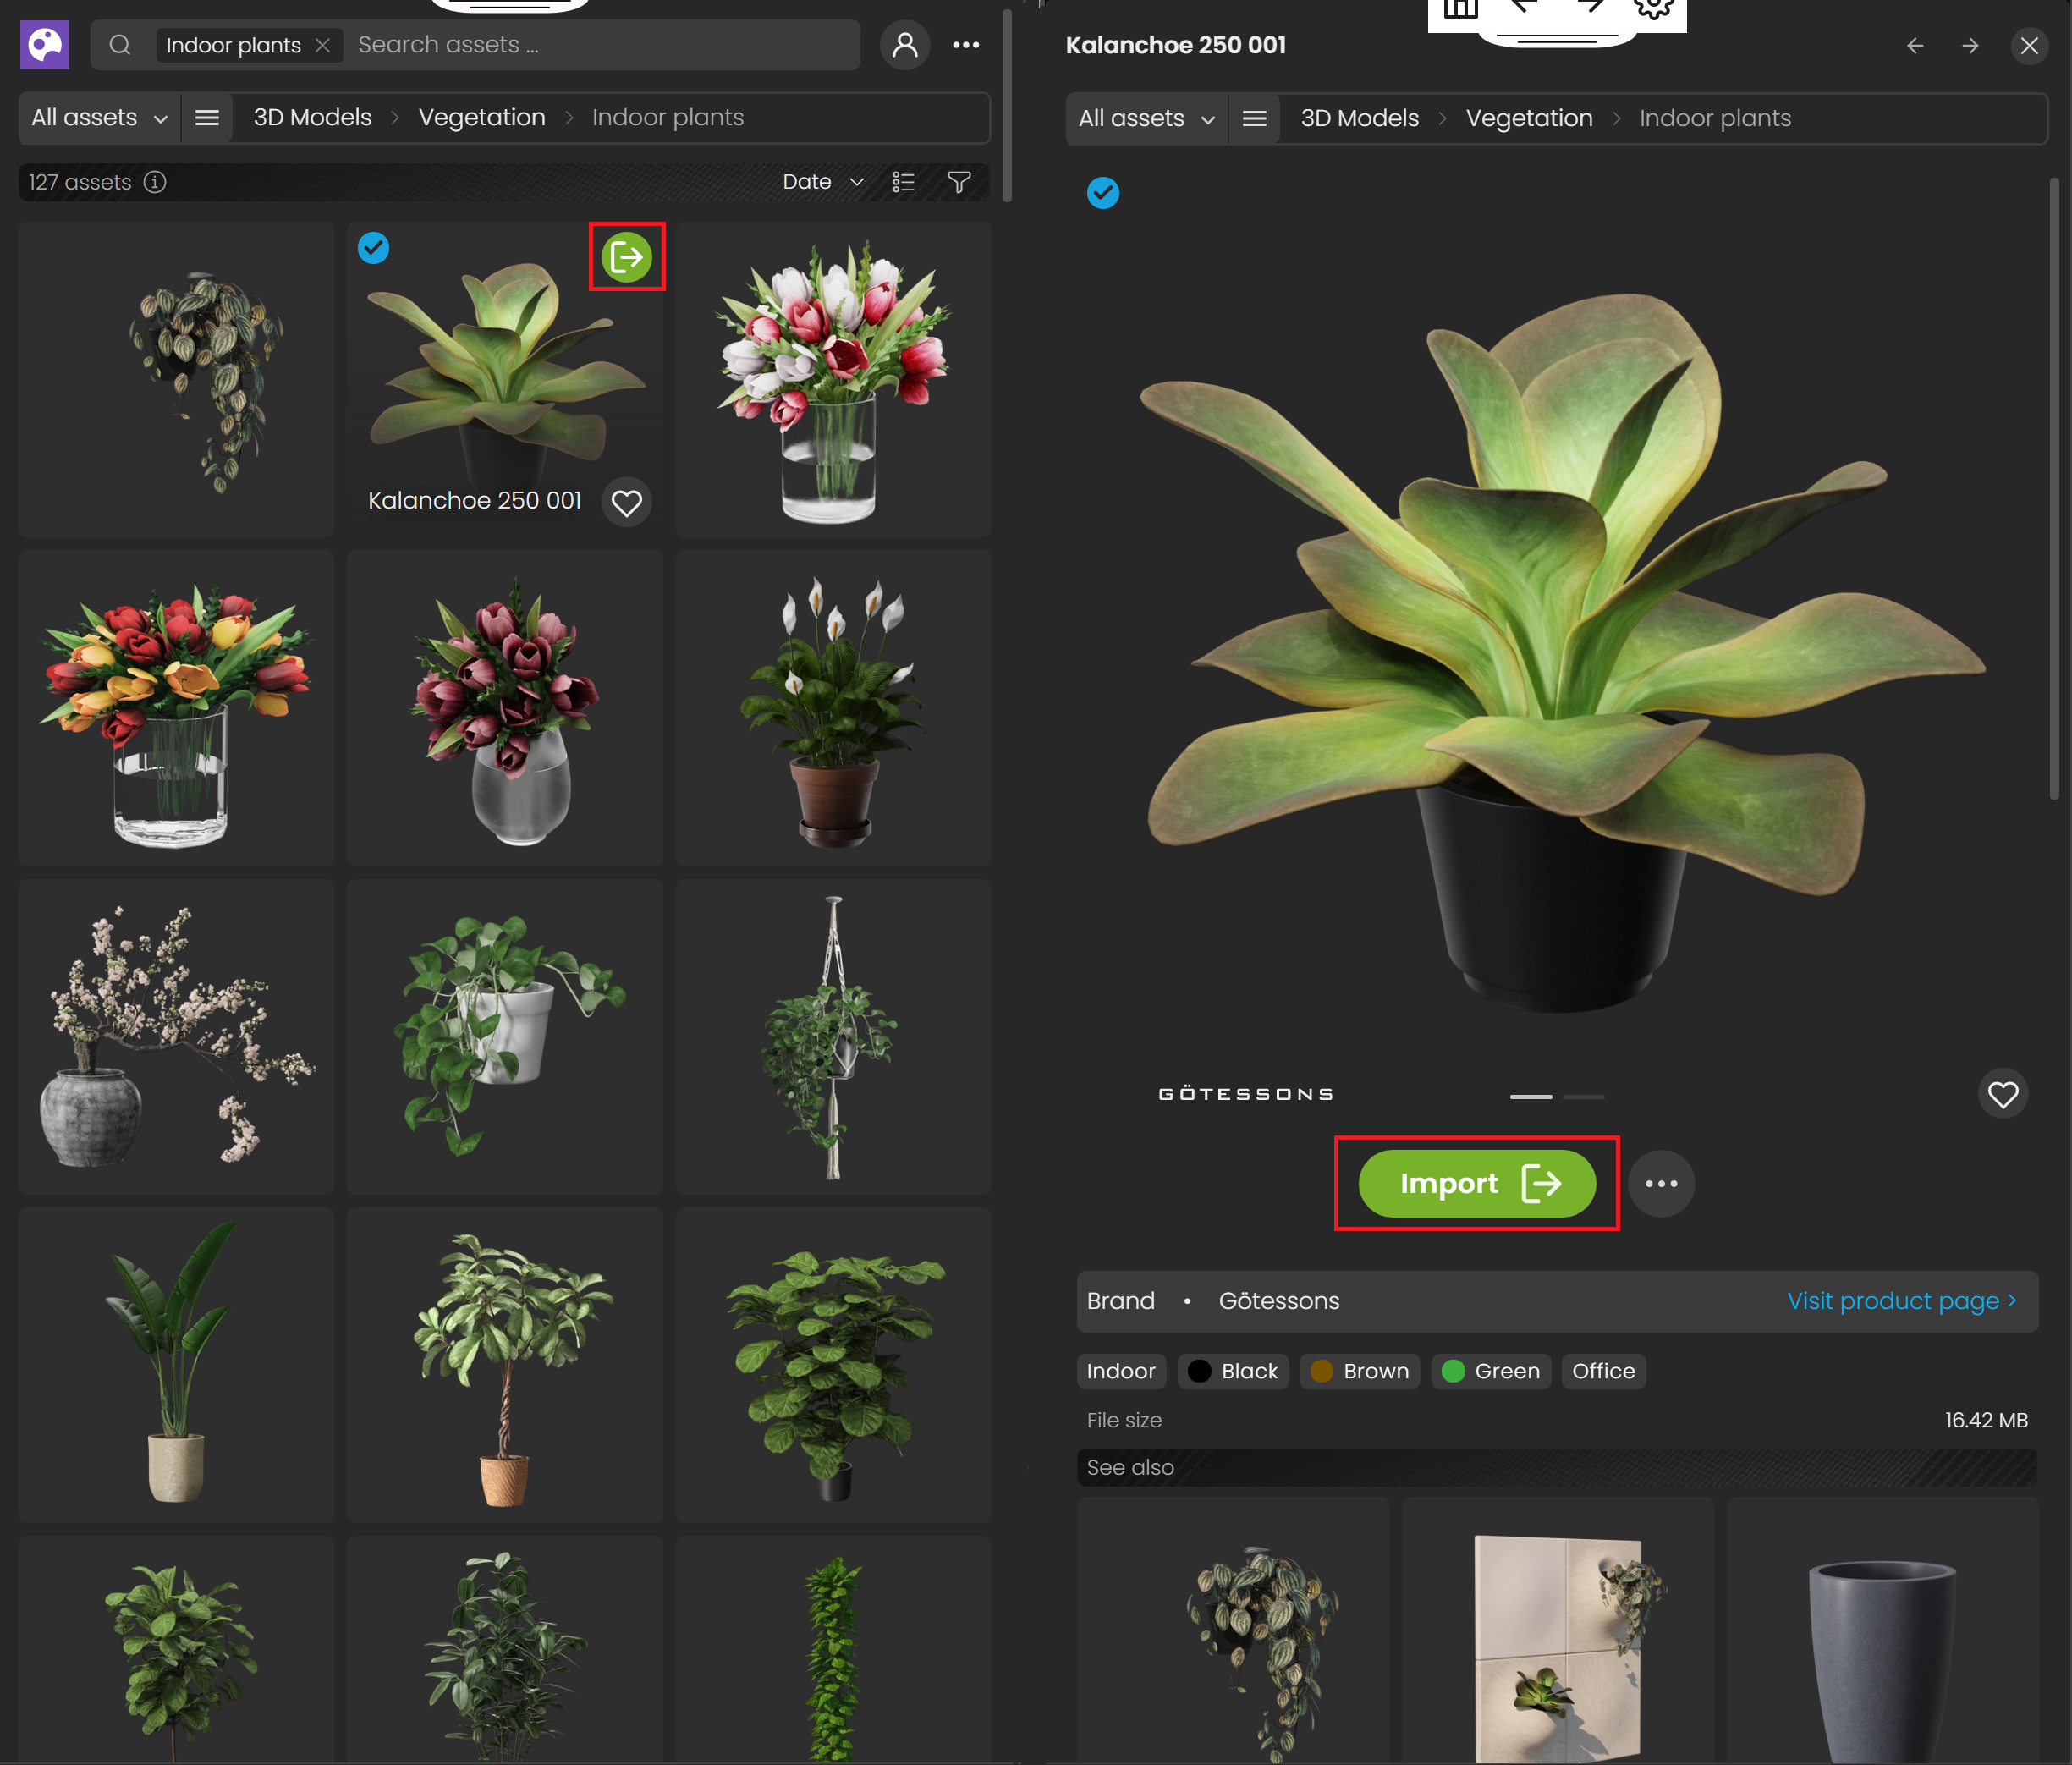This screenshot has height=1765, width=2072.
Task: Click the Green color tag
Action: pyautogui.click(x=1490, y=1371)
